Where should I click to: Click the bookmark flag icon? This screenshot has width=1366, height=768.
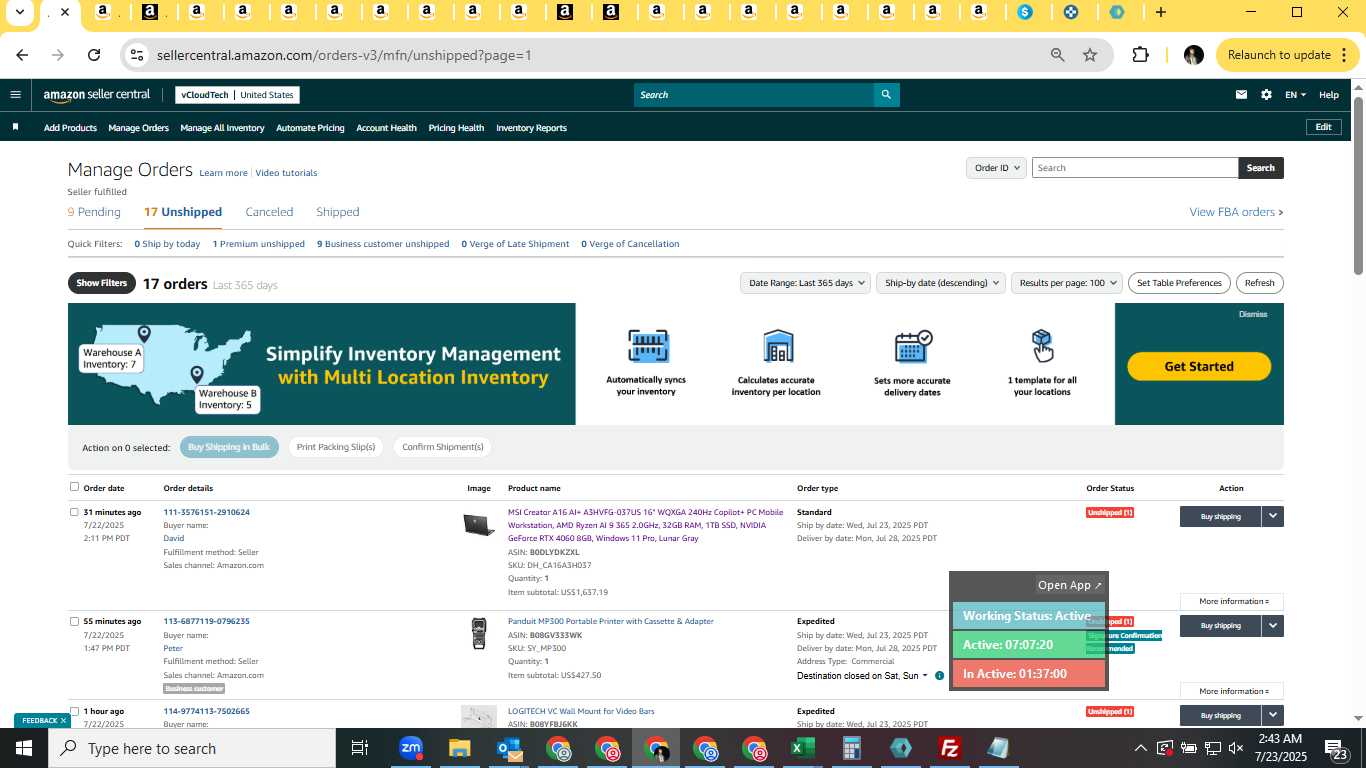tap(15, 127)
